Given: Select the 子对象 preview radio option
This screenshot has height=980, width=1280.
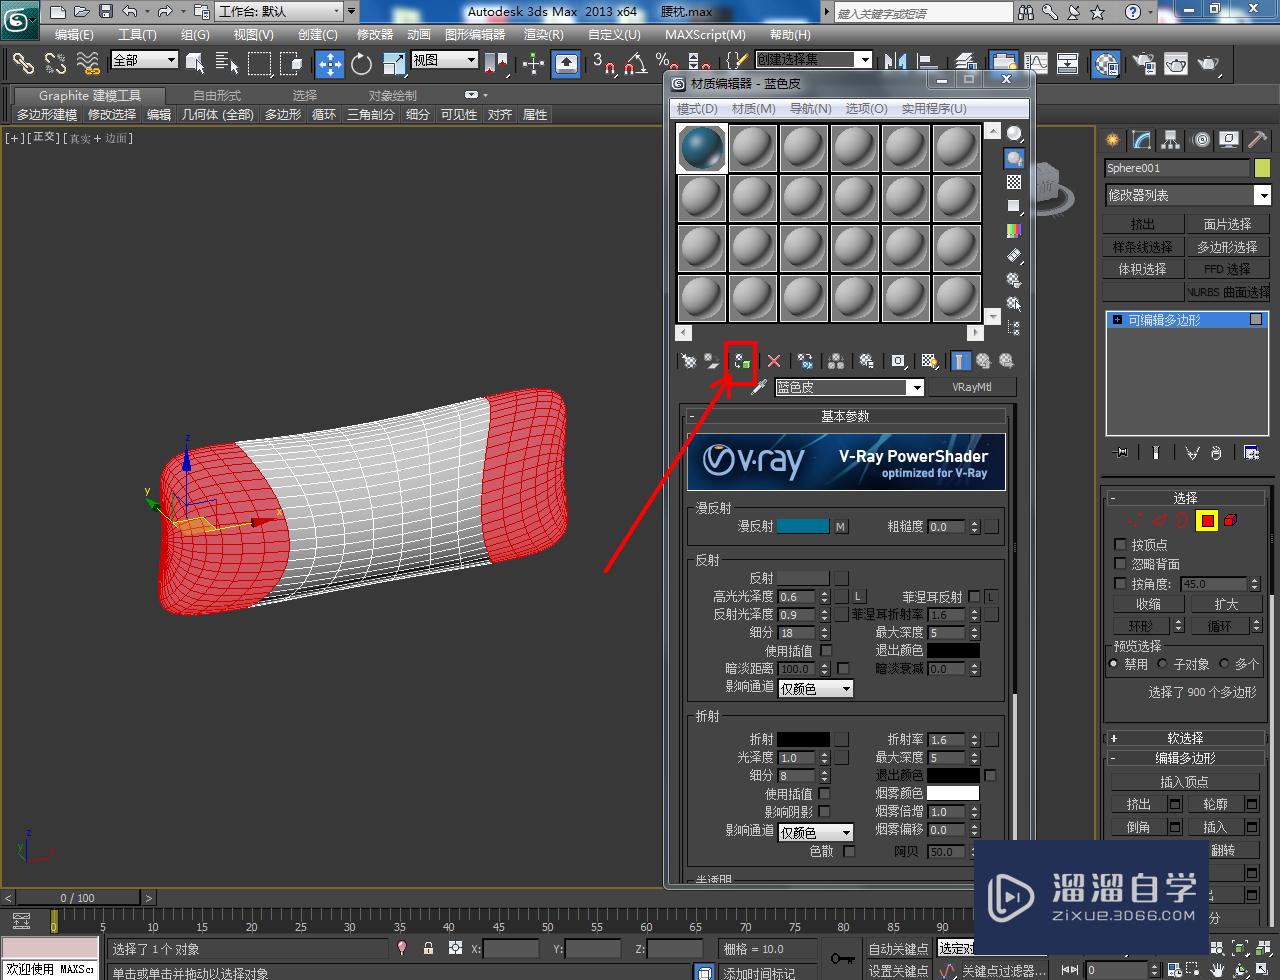Looking at the screenshot, I should 1162,663.
